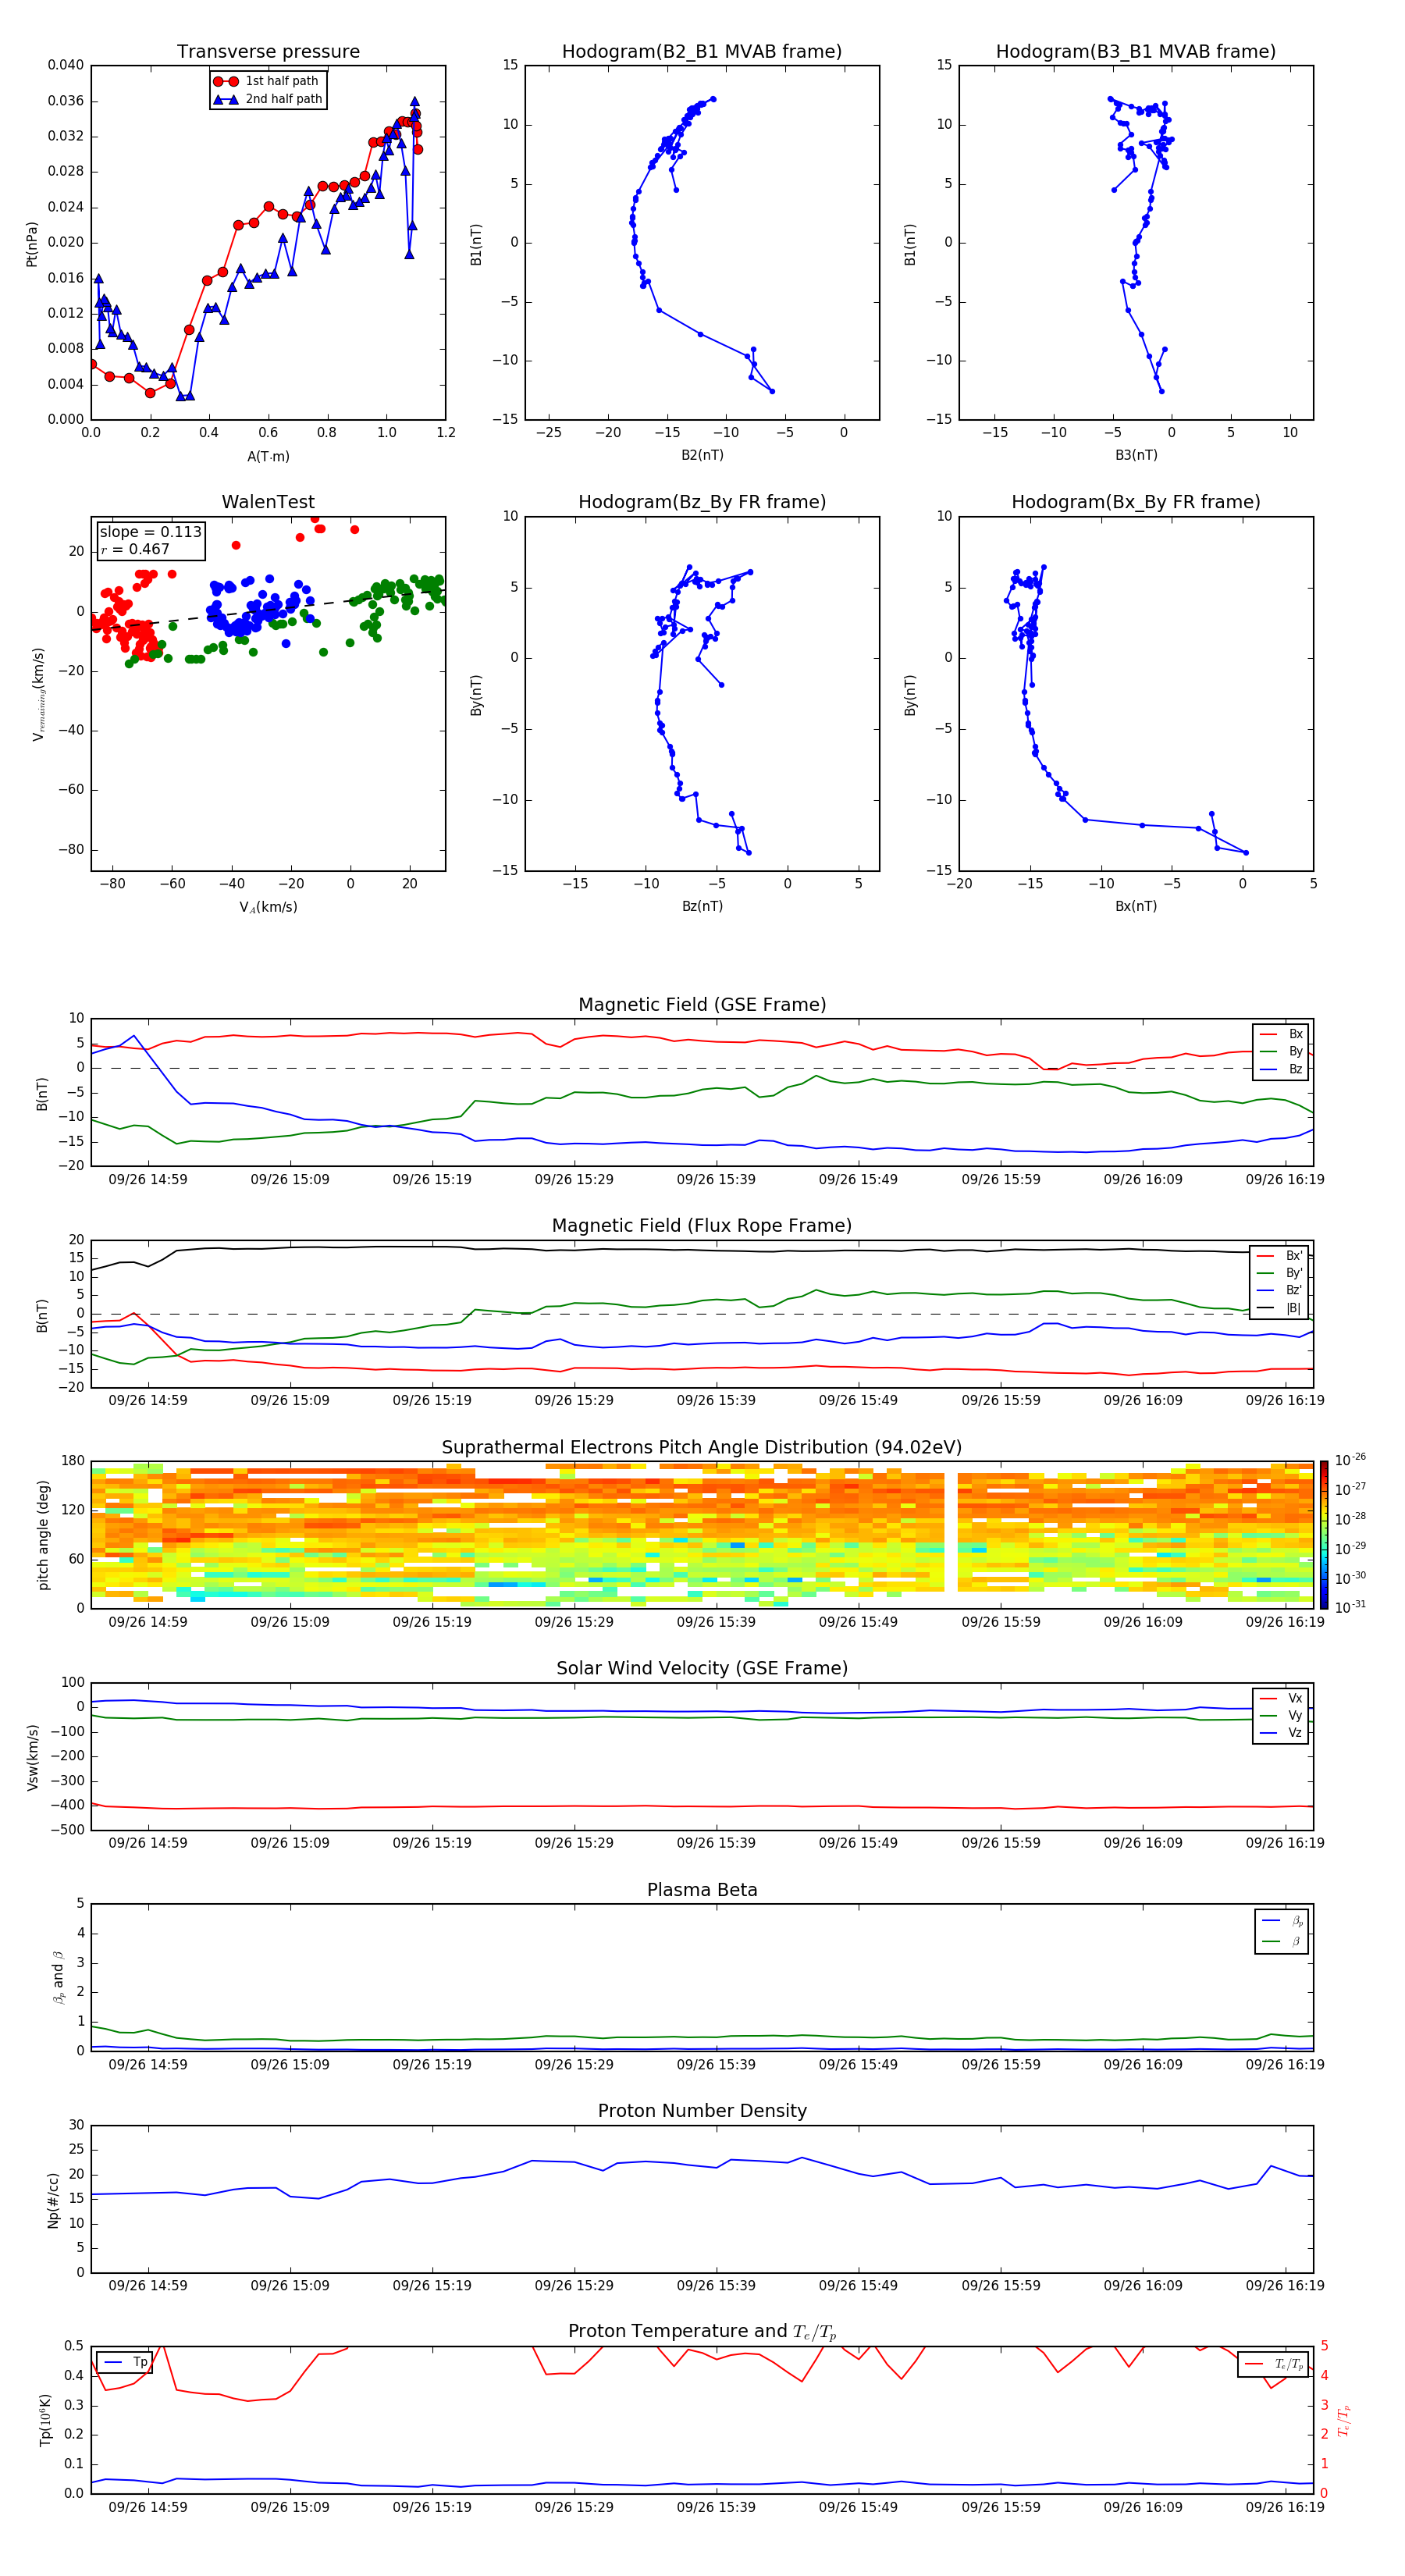This screenshot has height=2576, width=1405.
Task: Click the Solar Wind Velocity (GSE Frame) title
Action: click(x=702, y=1669)
